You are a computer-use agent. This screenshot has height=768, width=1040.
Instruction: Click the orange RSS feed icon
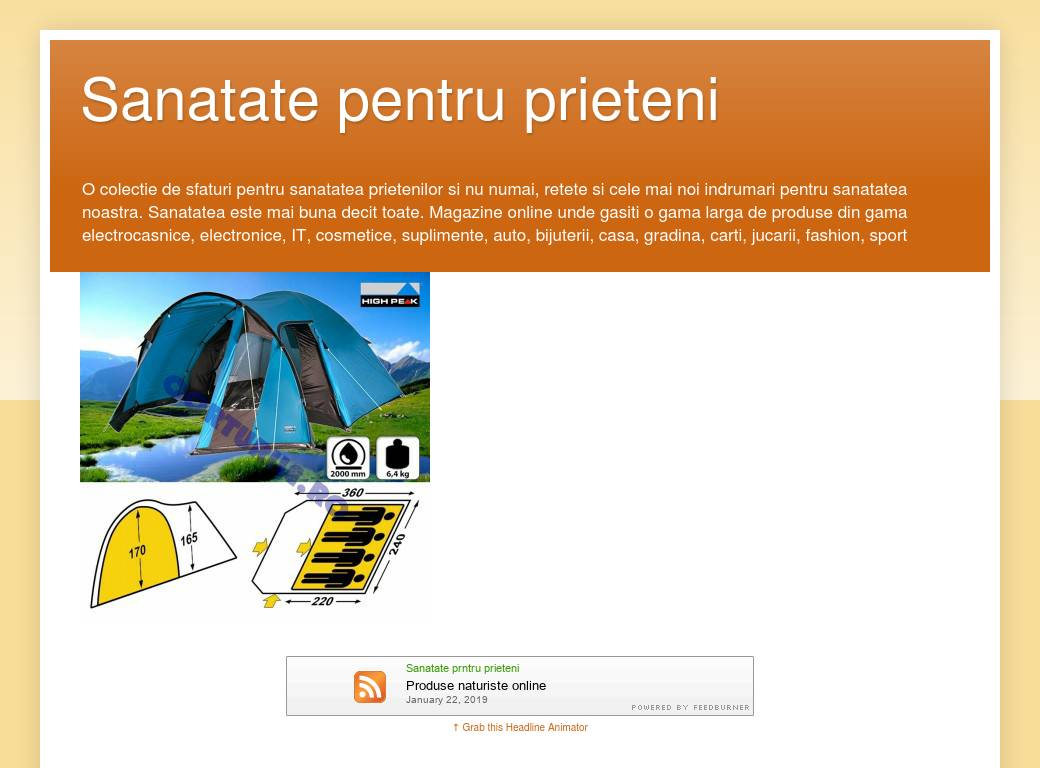(x=369, y=687)
